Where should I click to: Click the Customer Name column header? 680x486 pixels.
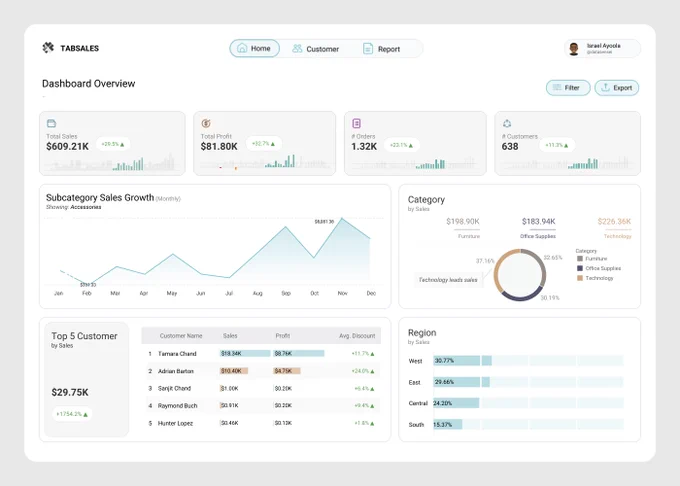coord(181,336)
